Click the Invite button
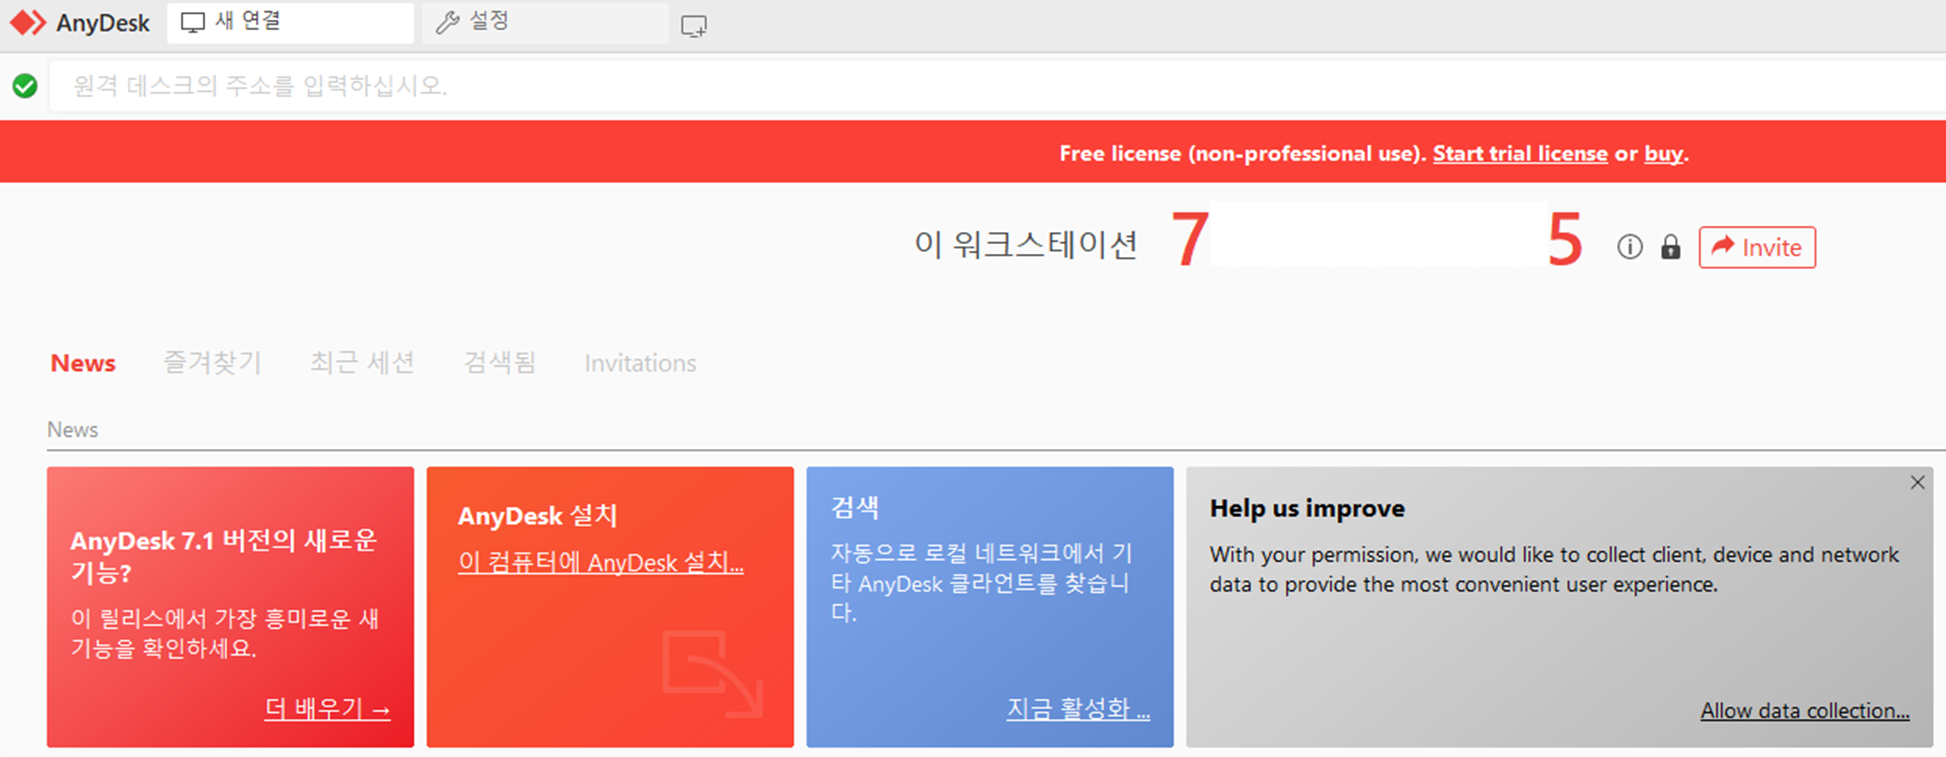 pos(1757,247)
